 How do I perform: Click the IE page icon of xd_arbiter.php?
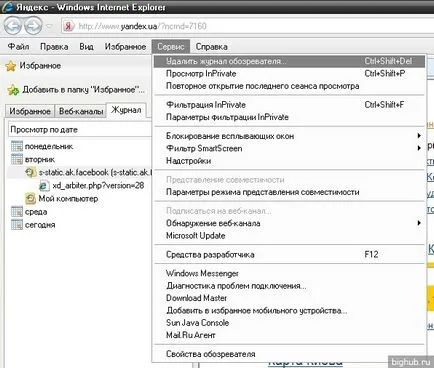click(x=44, y=185)
